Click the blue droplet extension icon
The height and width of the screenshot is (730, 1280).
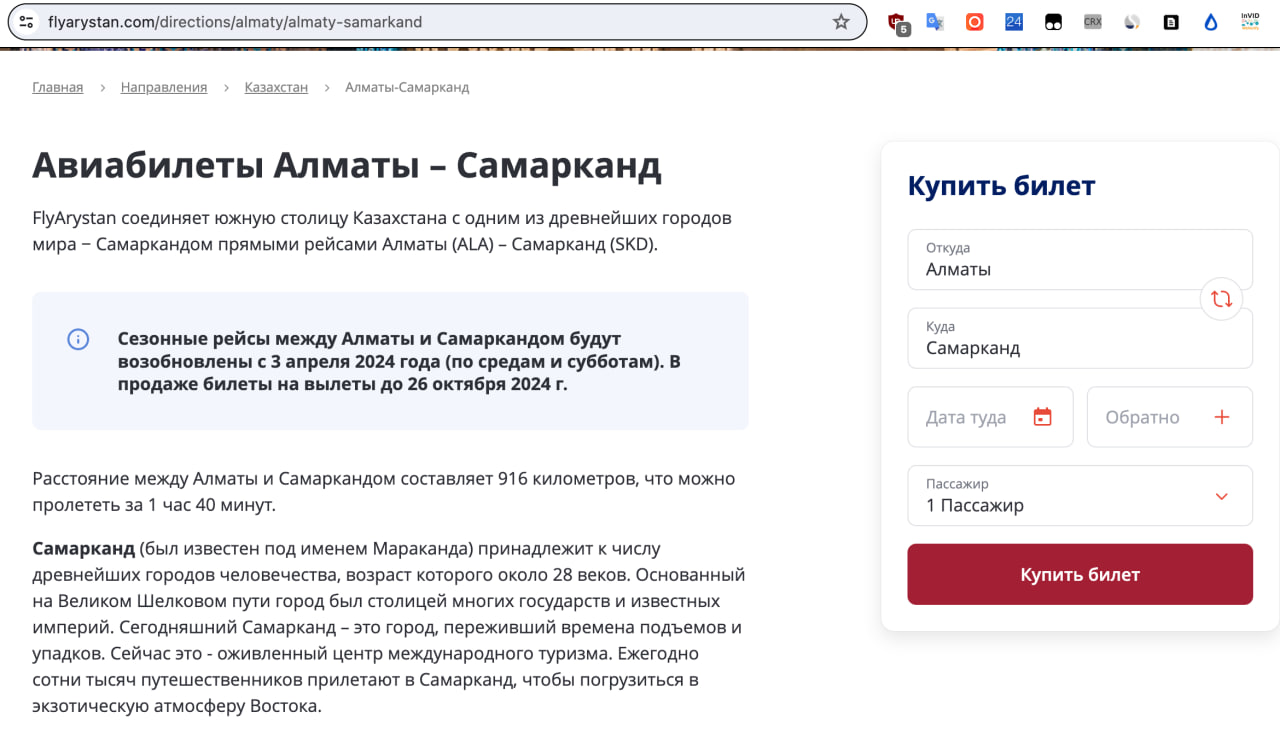[1211, 22]
